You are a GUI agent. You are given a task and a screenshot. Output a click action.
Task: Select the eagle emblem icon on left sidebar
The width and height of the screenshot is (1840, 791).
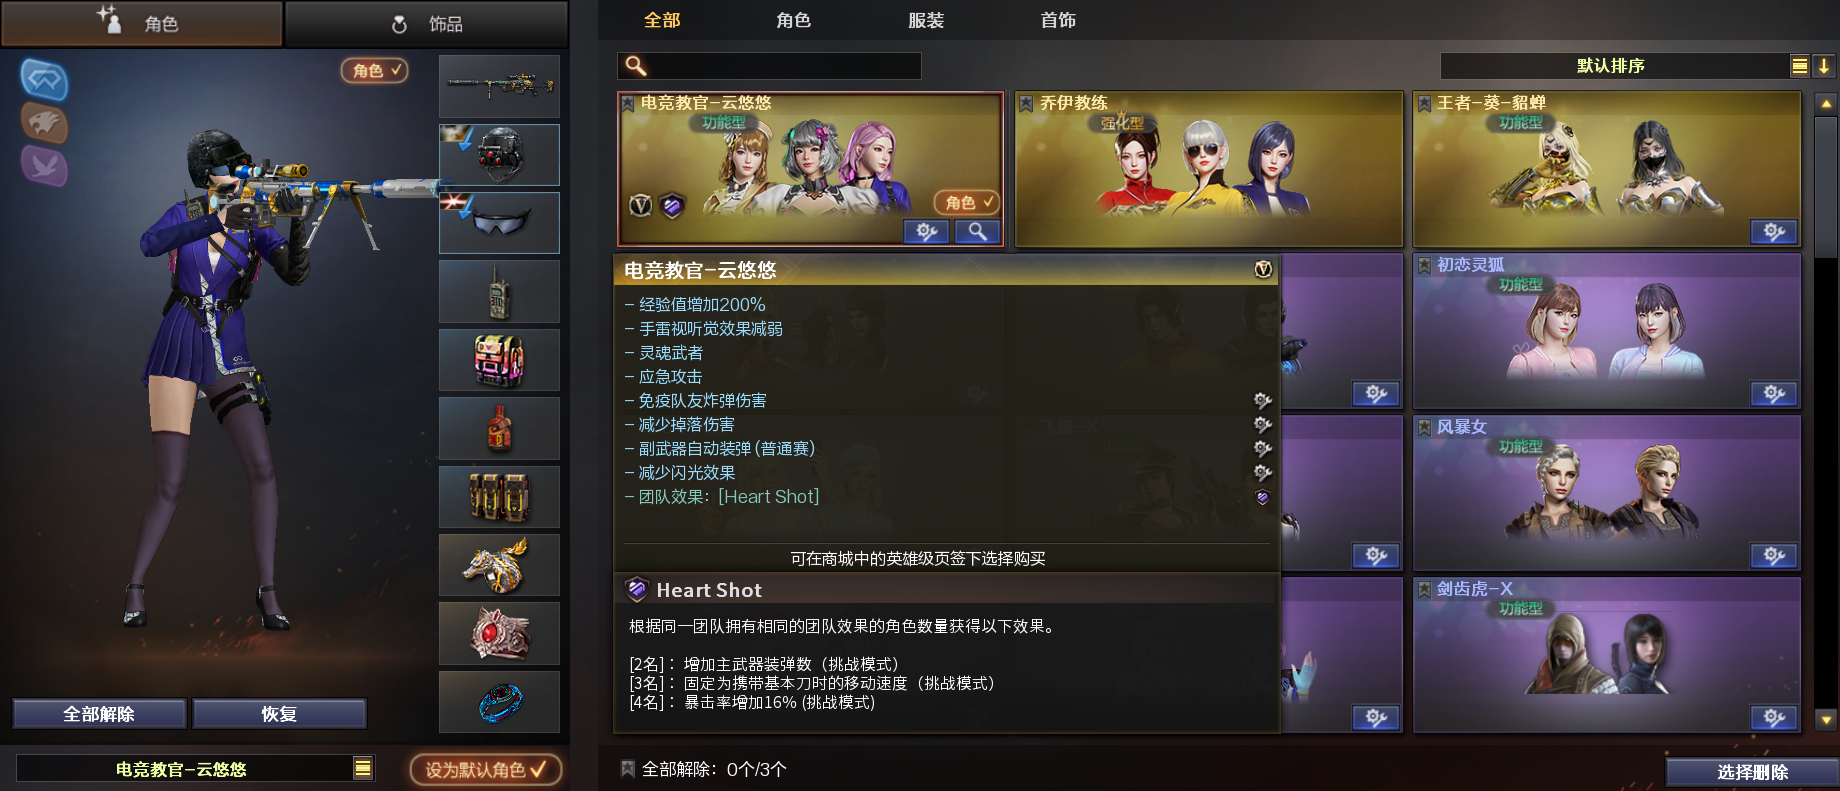coord(45,123)
